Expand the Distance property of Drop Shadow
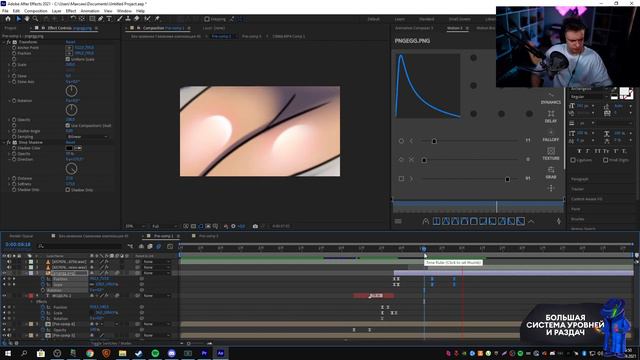Screen dimensions: 640x360 [9, 178]
